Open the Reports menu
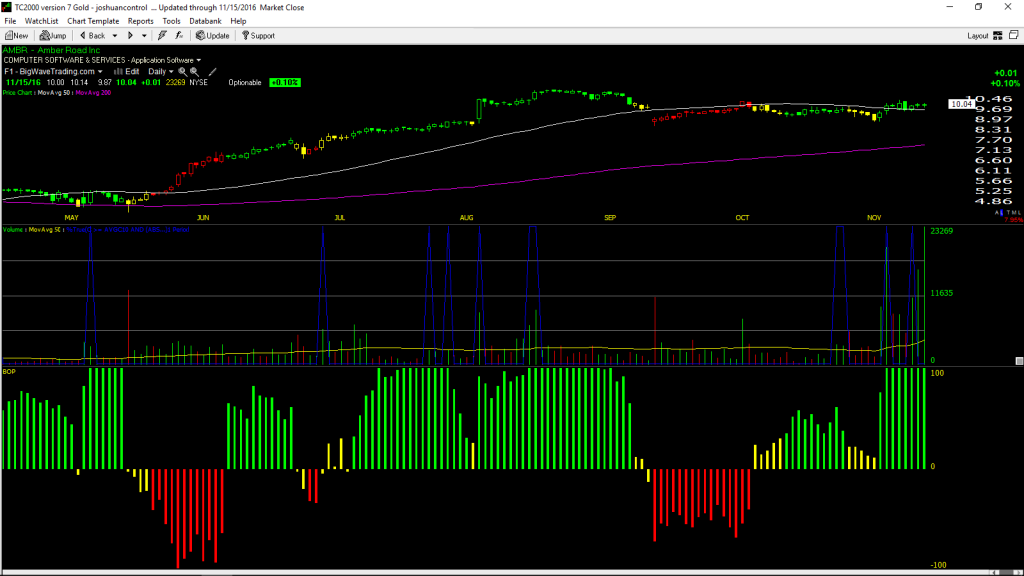Viewport: 1024px width, 576px height. [x=140, y=21]
